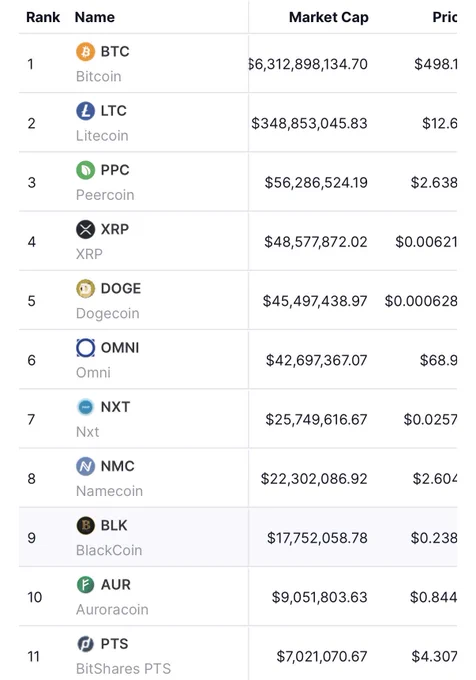Click the green Peercoin leaf icon

coord(85,170)
